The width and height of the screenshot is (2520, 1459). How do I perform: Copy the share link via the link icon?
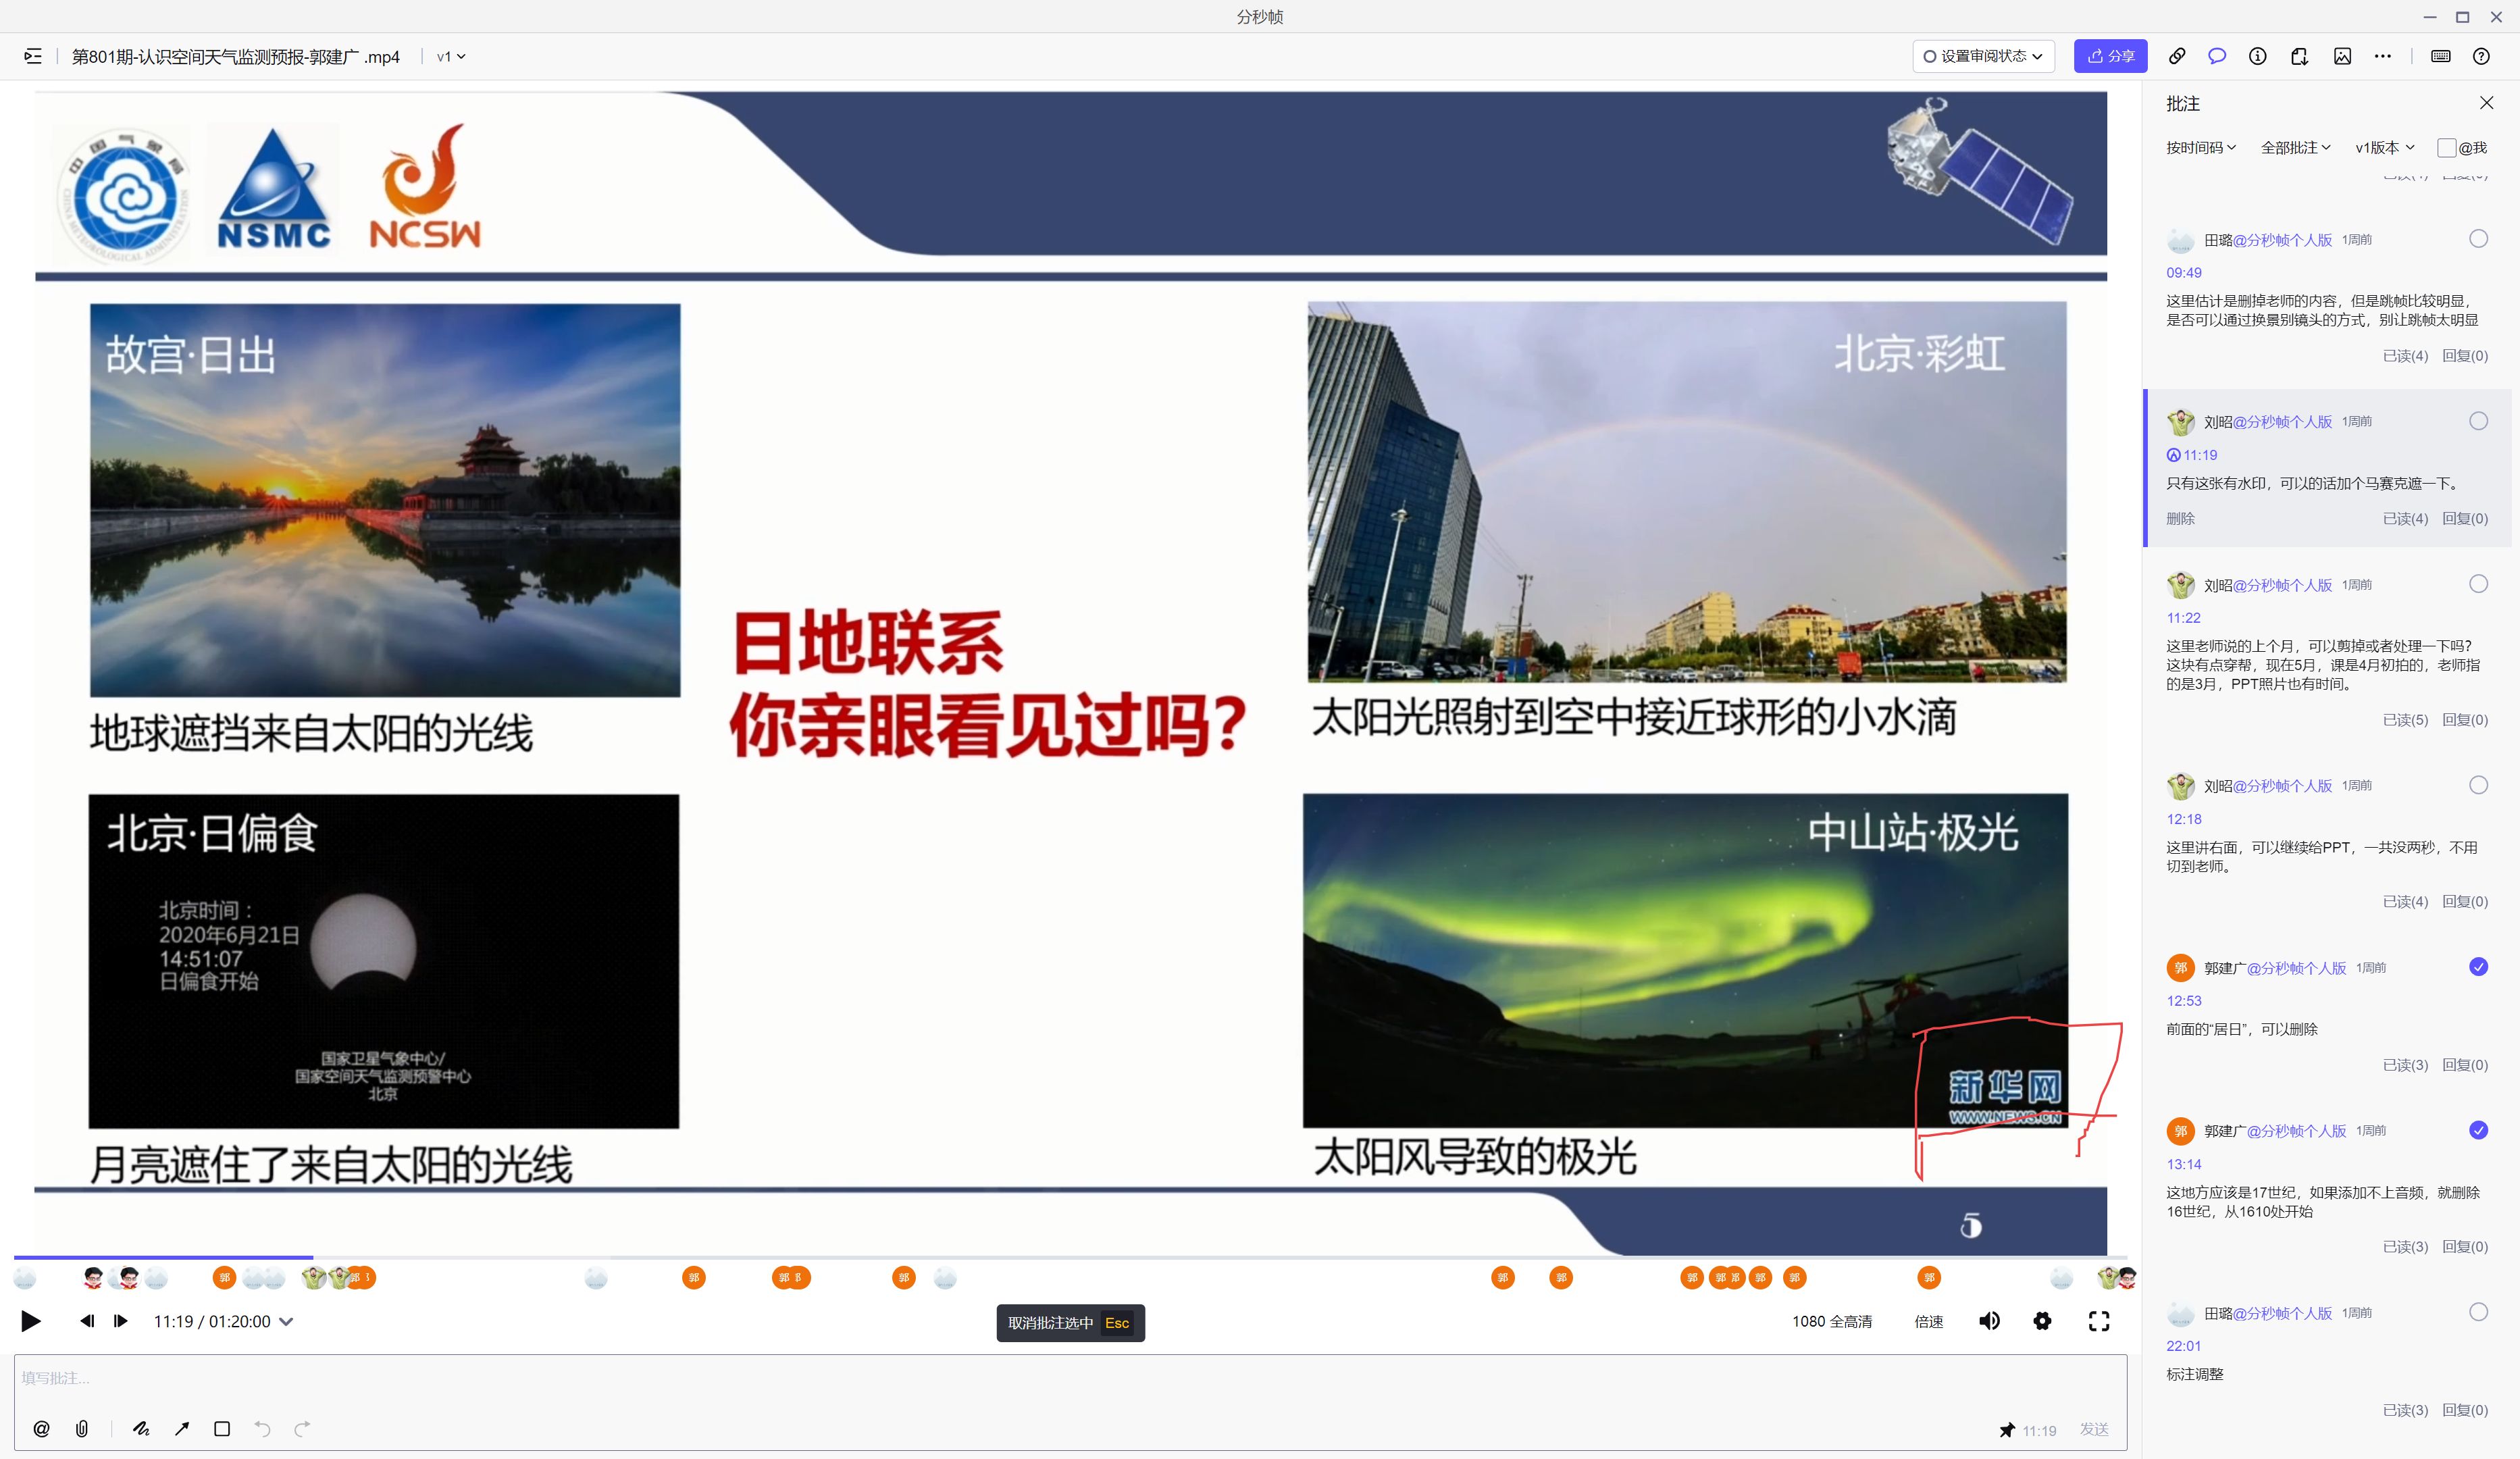[x=2177, y=56]
